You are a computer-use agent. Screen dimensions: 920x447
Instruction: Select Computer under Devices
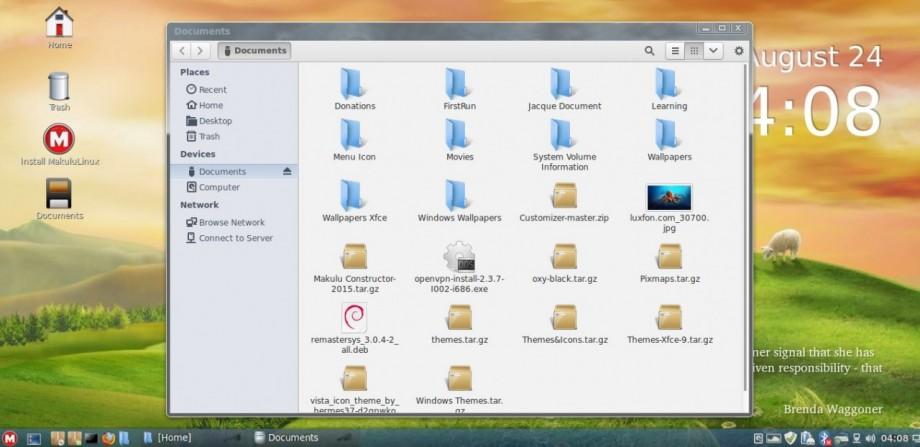(x=212, y=187)
